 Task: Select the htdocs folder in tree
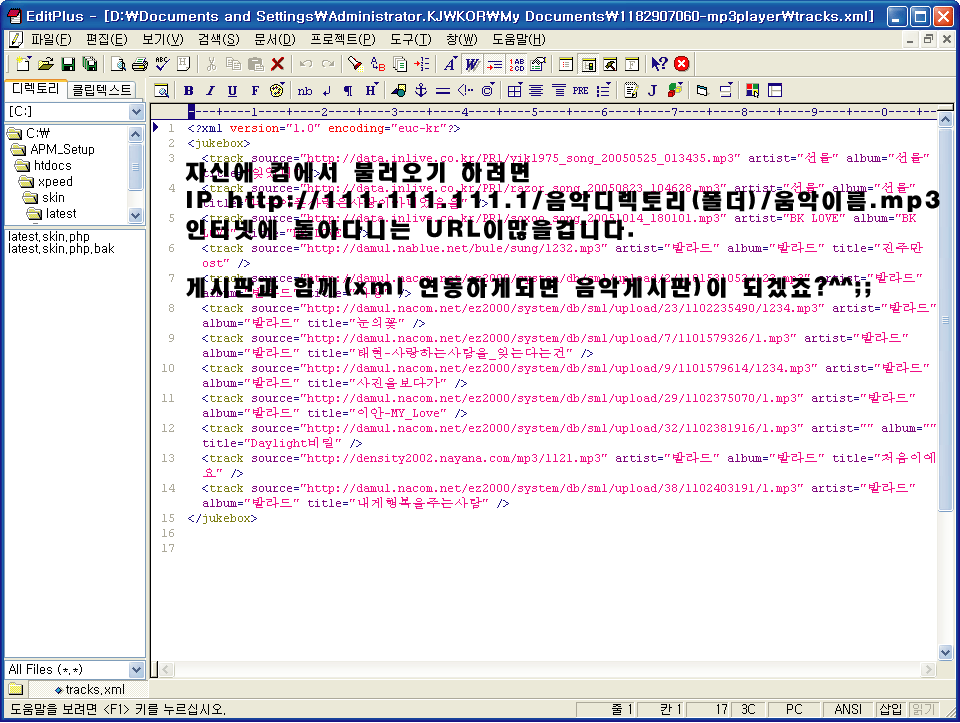[52, 165]
